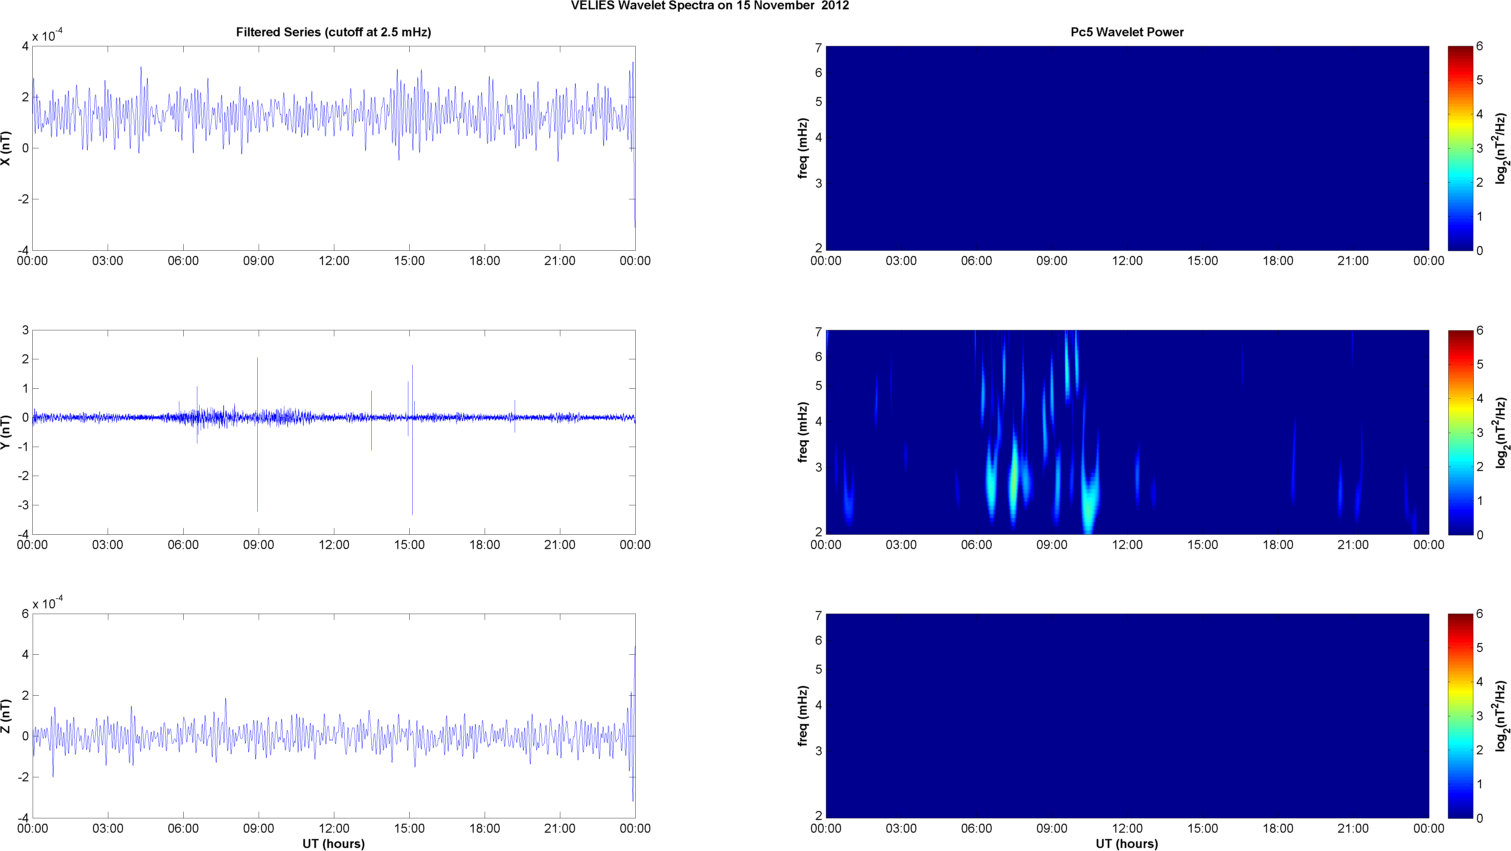Click the 'log2(nT2/Hz)' label beside the top colorbar
Screen dimensions: 1511x851
pos(1502,148)
